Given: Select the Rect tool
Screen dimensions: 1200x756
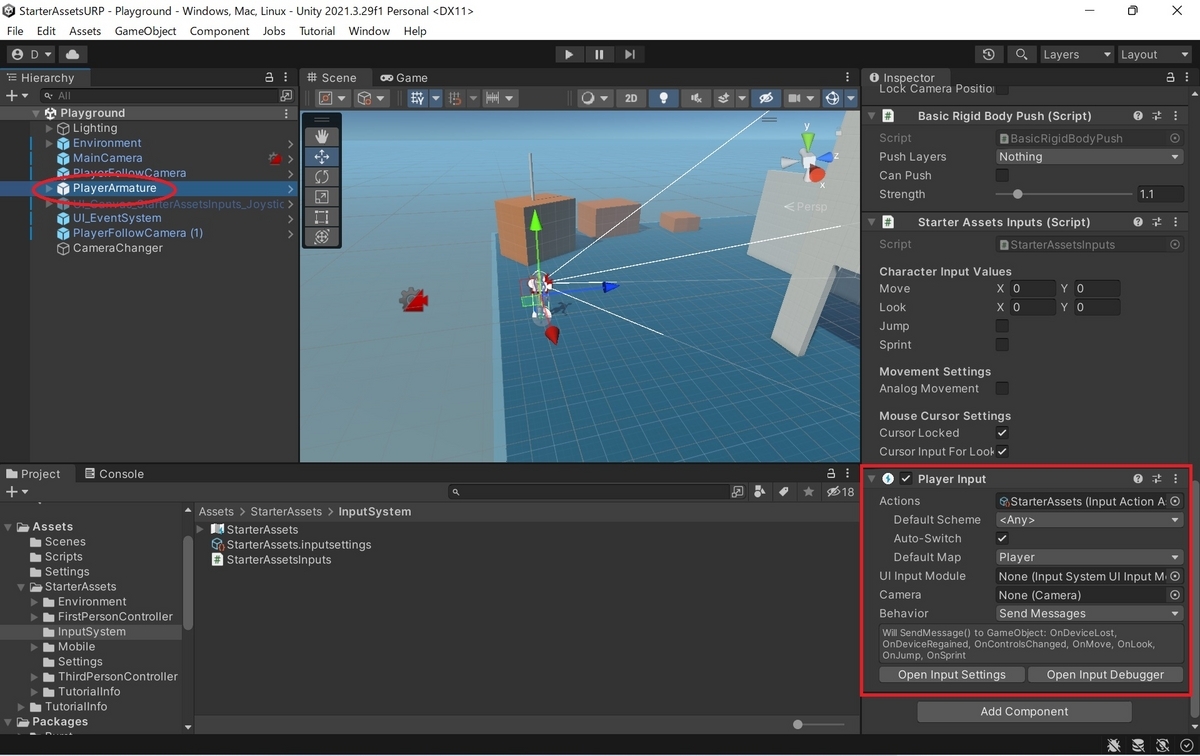Looking at the screenshot, I should click(322, 217).
